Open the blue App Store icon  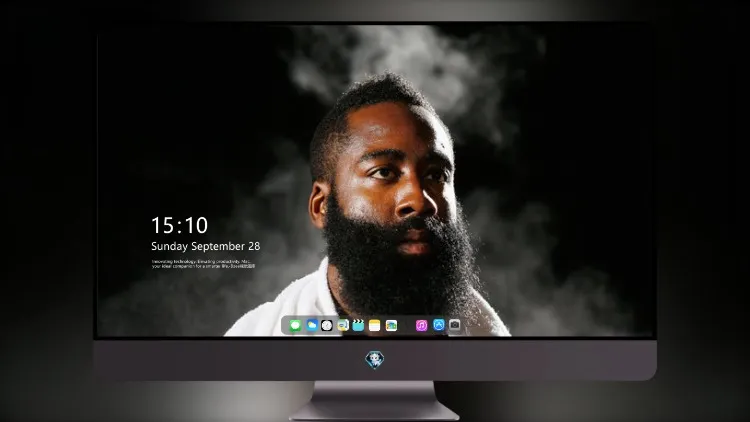click(439, 325)
